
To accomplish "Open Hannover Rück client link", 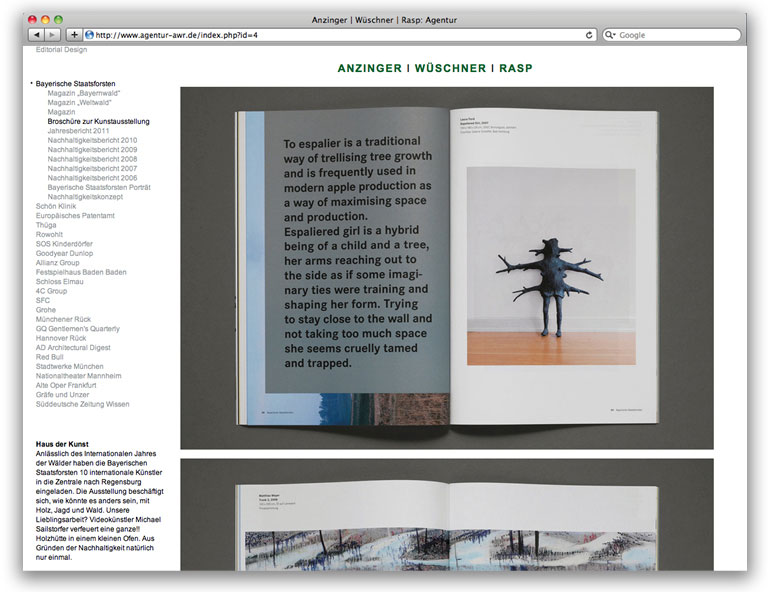I will (x=60, y=338).
